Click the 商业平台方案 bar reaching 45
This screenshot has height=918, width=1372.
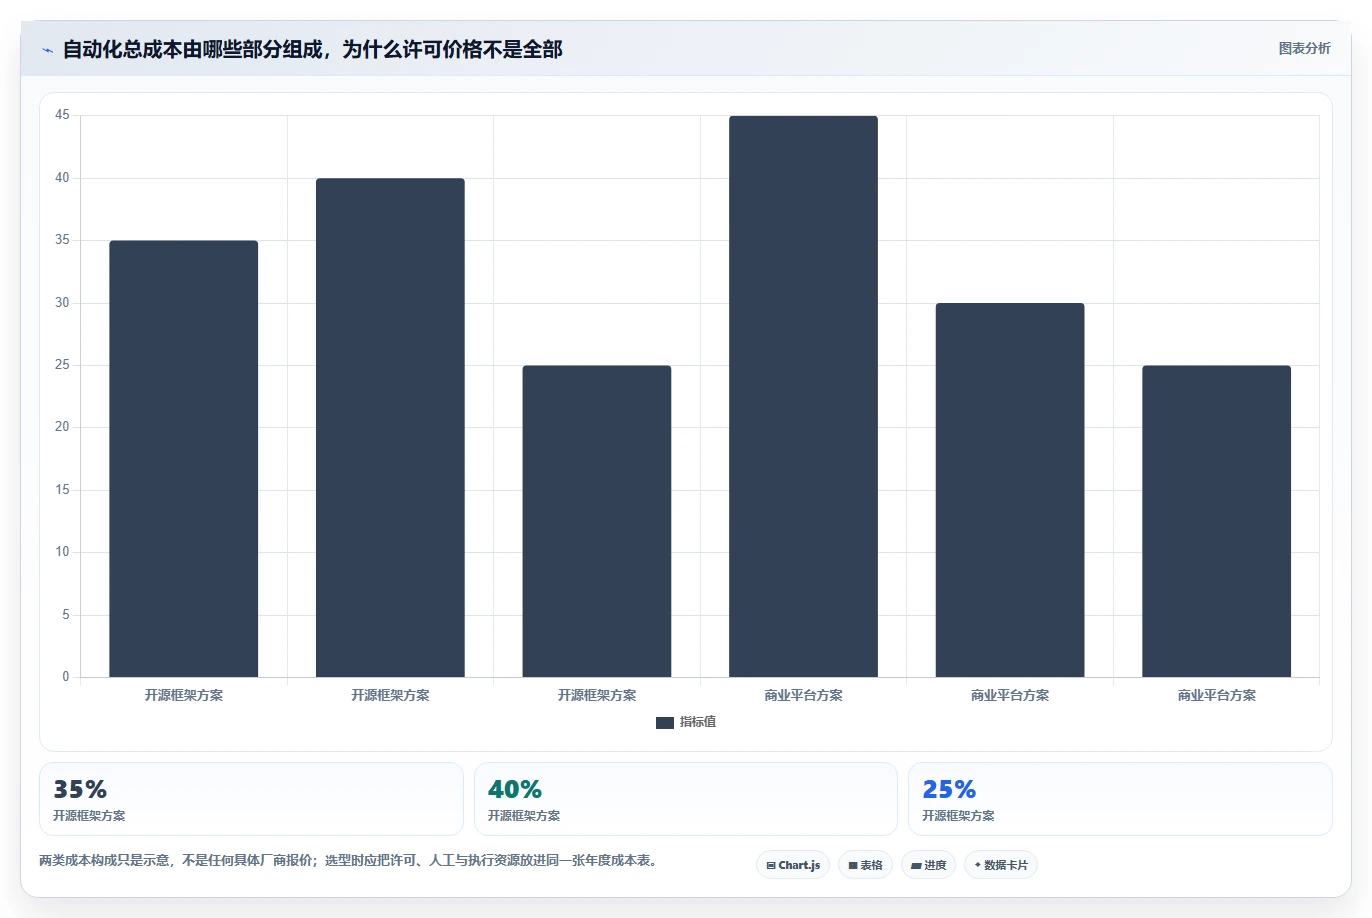pos(803,396)
